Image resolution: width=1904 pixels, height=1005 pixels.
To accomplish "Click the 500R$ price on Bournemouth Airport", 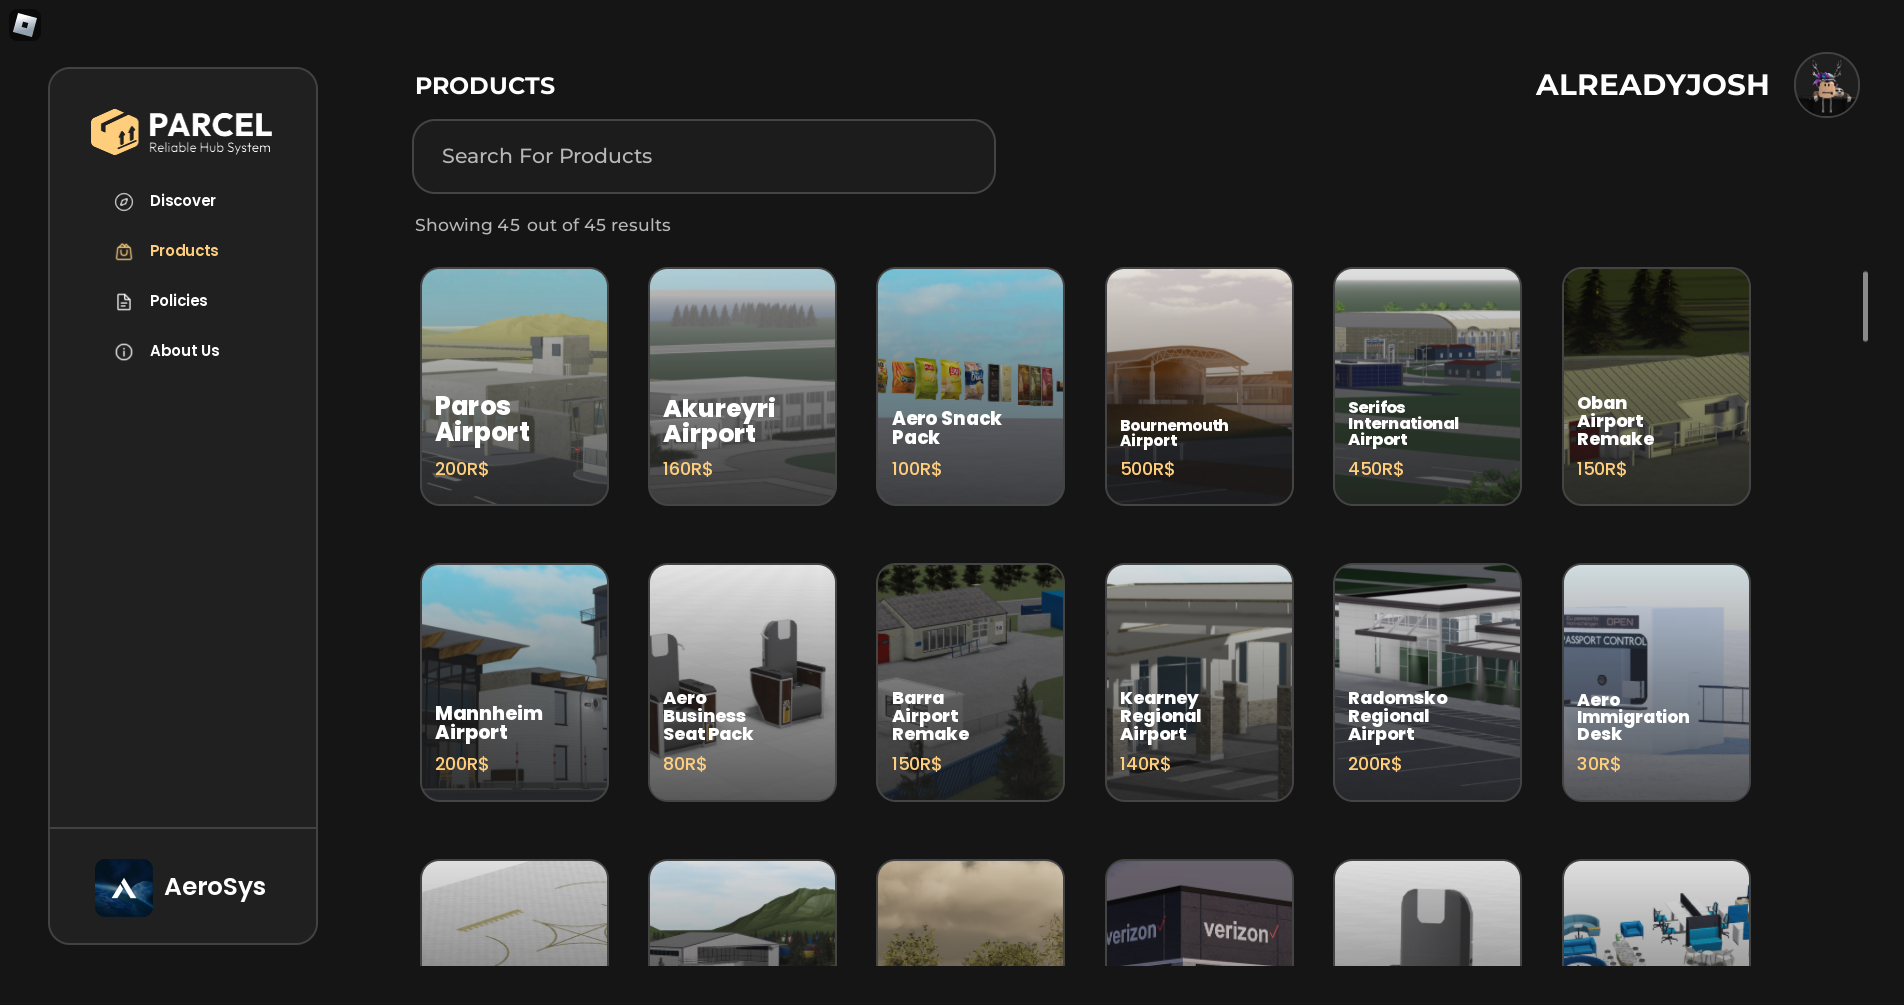I will click(x=1147, y=469).
